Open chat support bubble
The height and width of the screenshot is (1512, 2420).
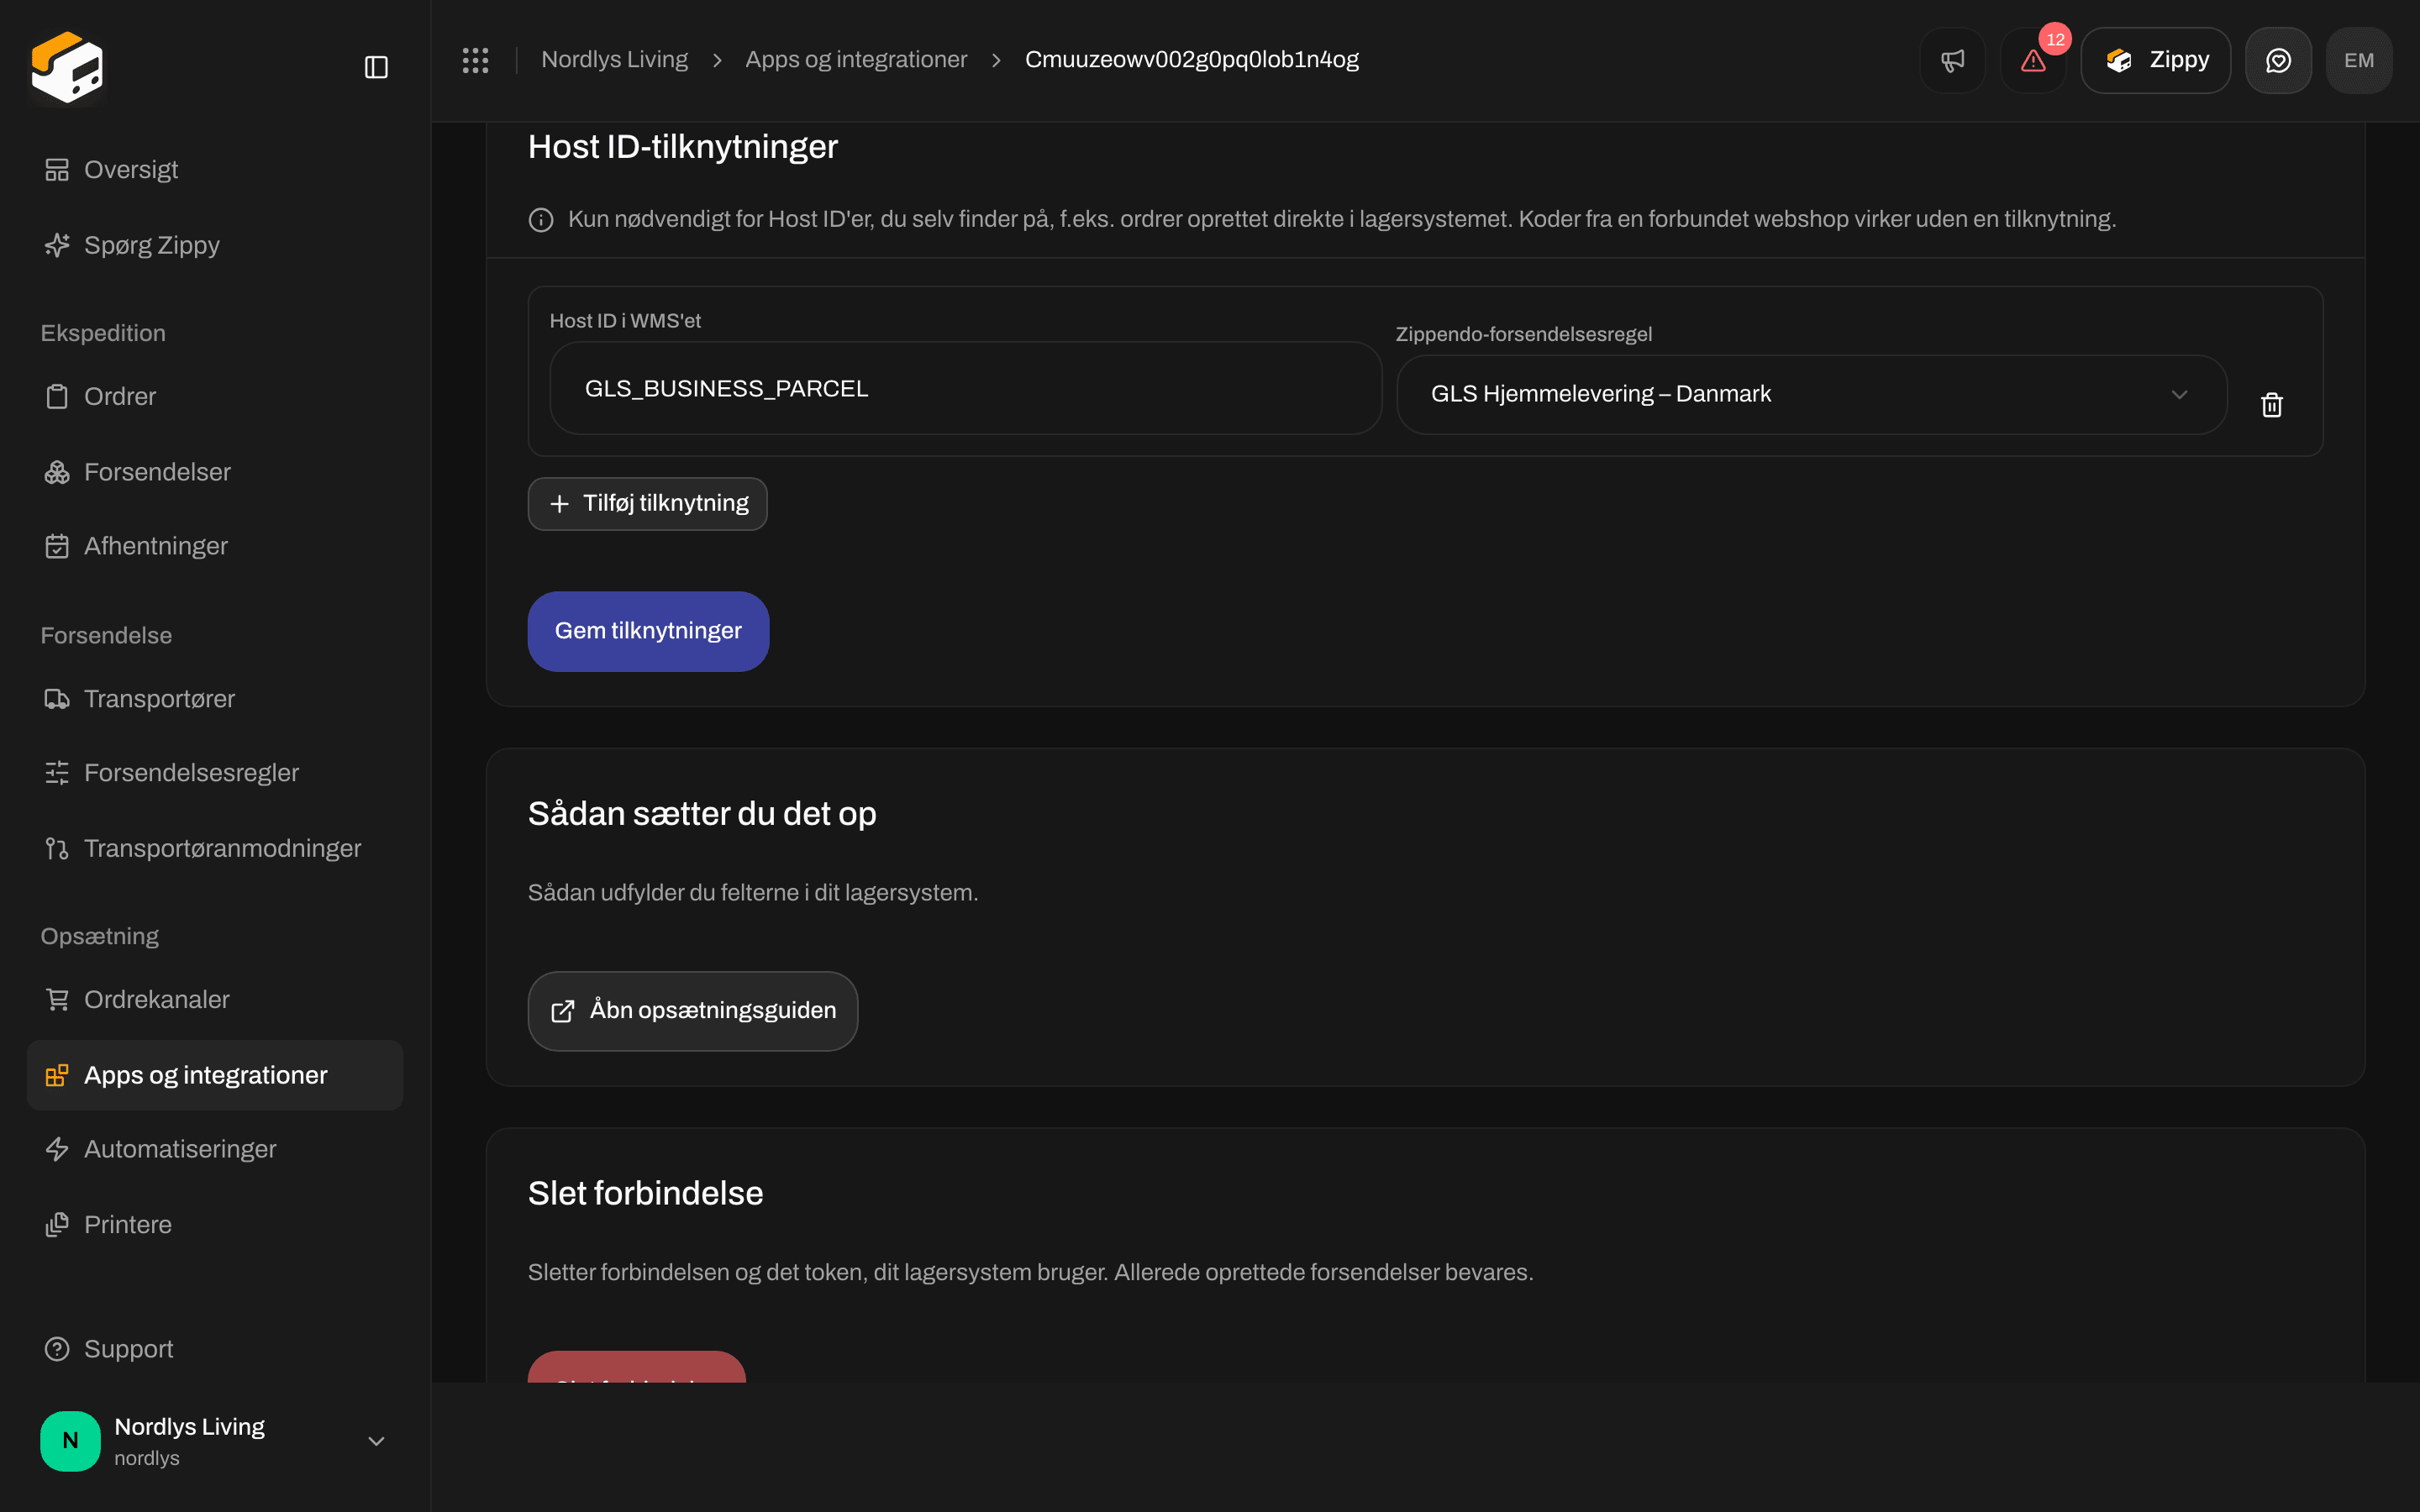(2278, 60)
